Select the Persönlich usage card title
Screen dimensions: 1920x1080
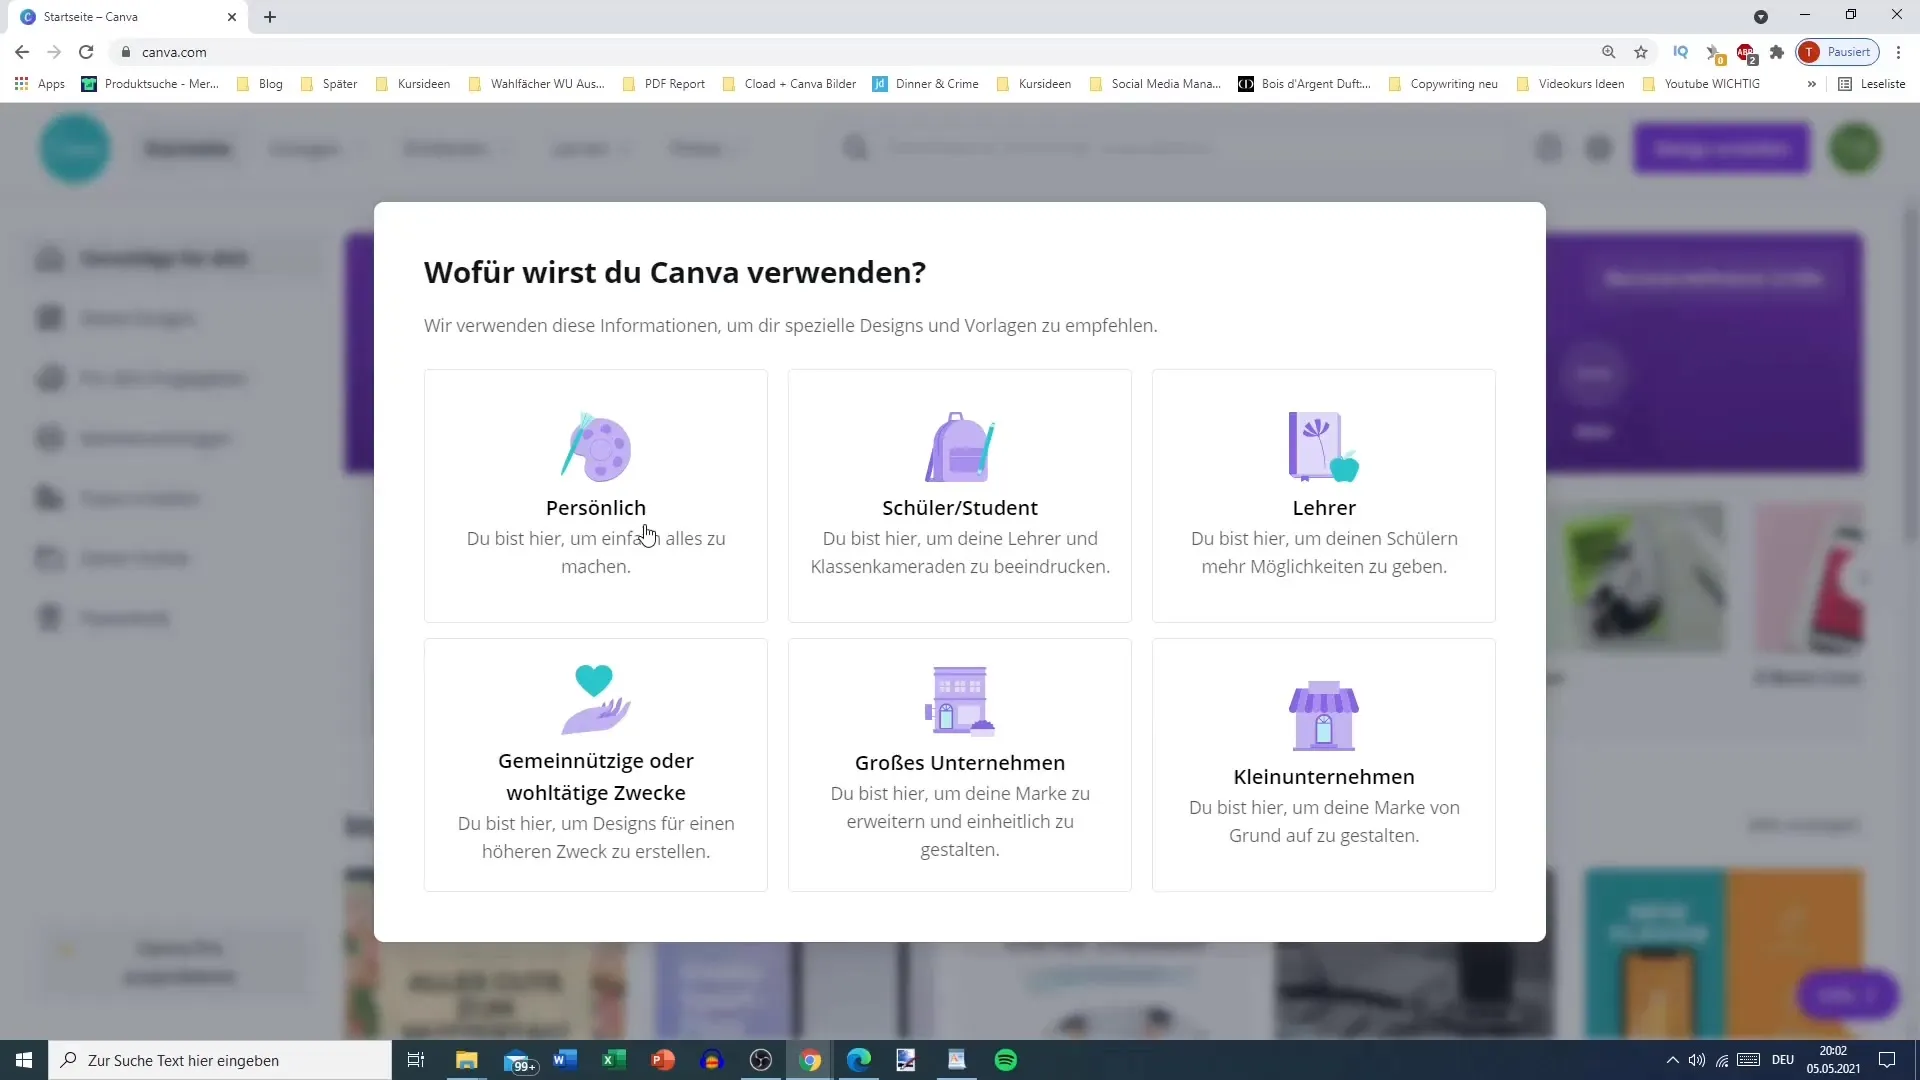[596, 508]
